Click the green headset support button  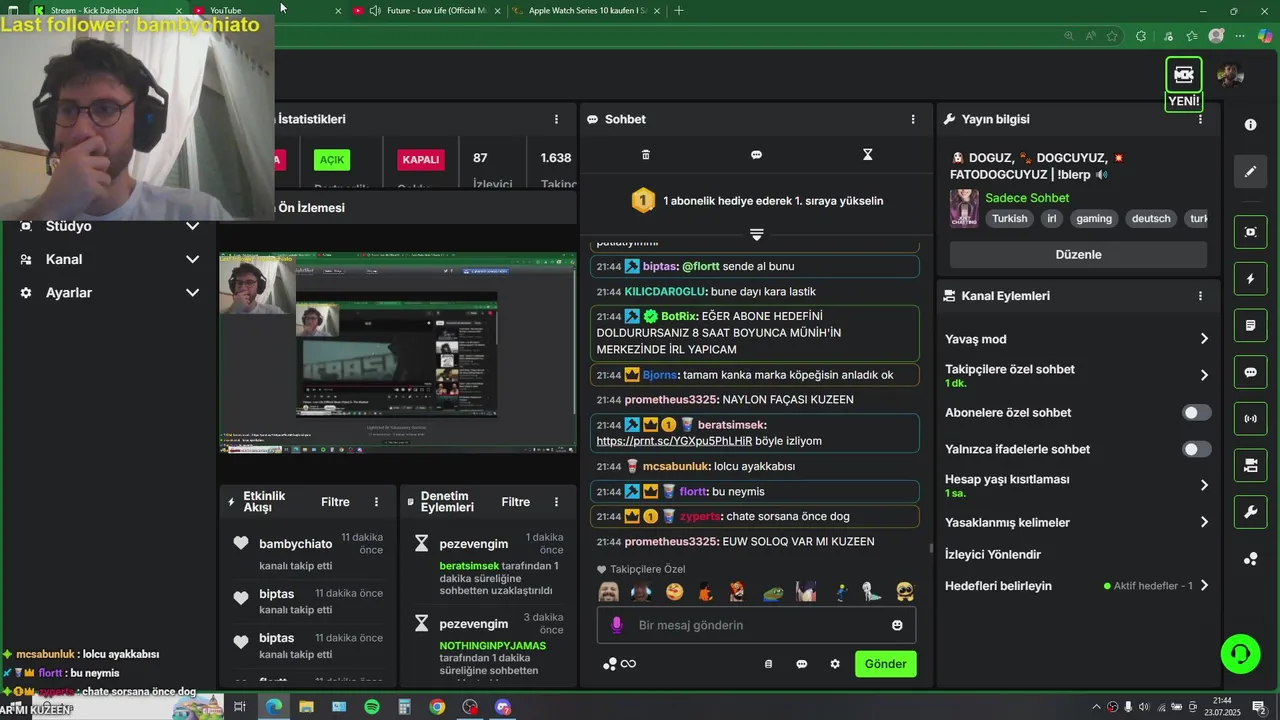click(1240, 654)
